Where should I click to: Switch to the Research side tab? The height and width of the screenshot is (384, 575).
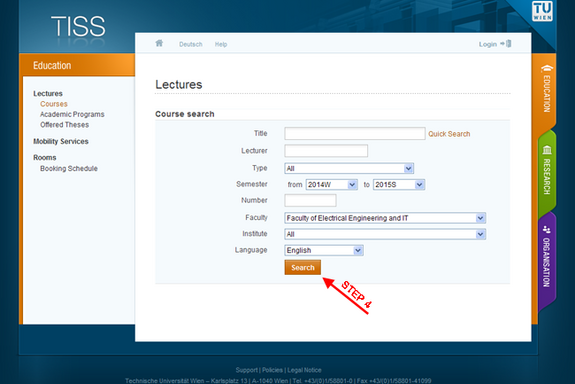[x=546, y=171]
